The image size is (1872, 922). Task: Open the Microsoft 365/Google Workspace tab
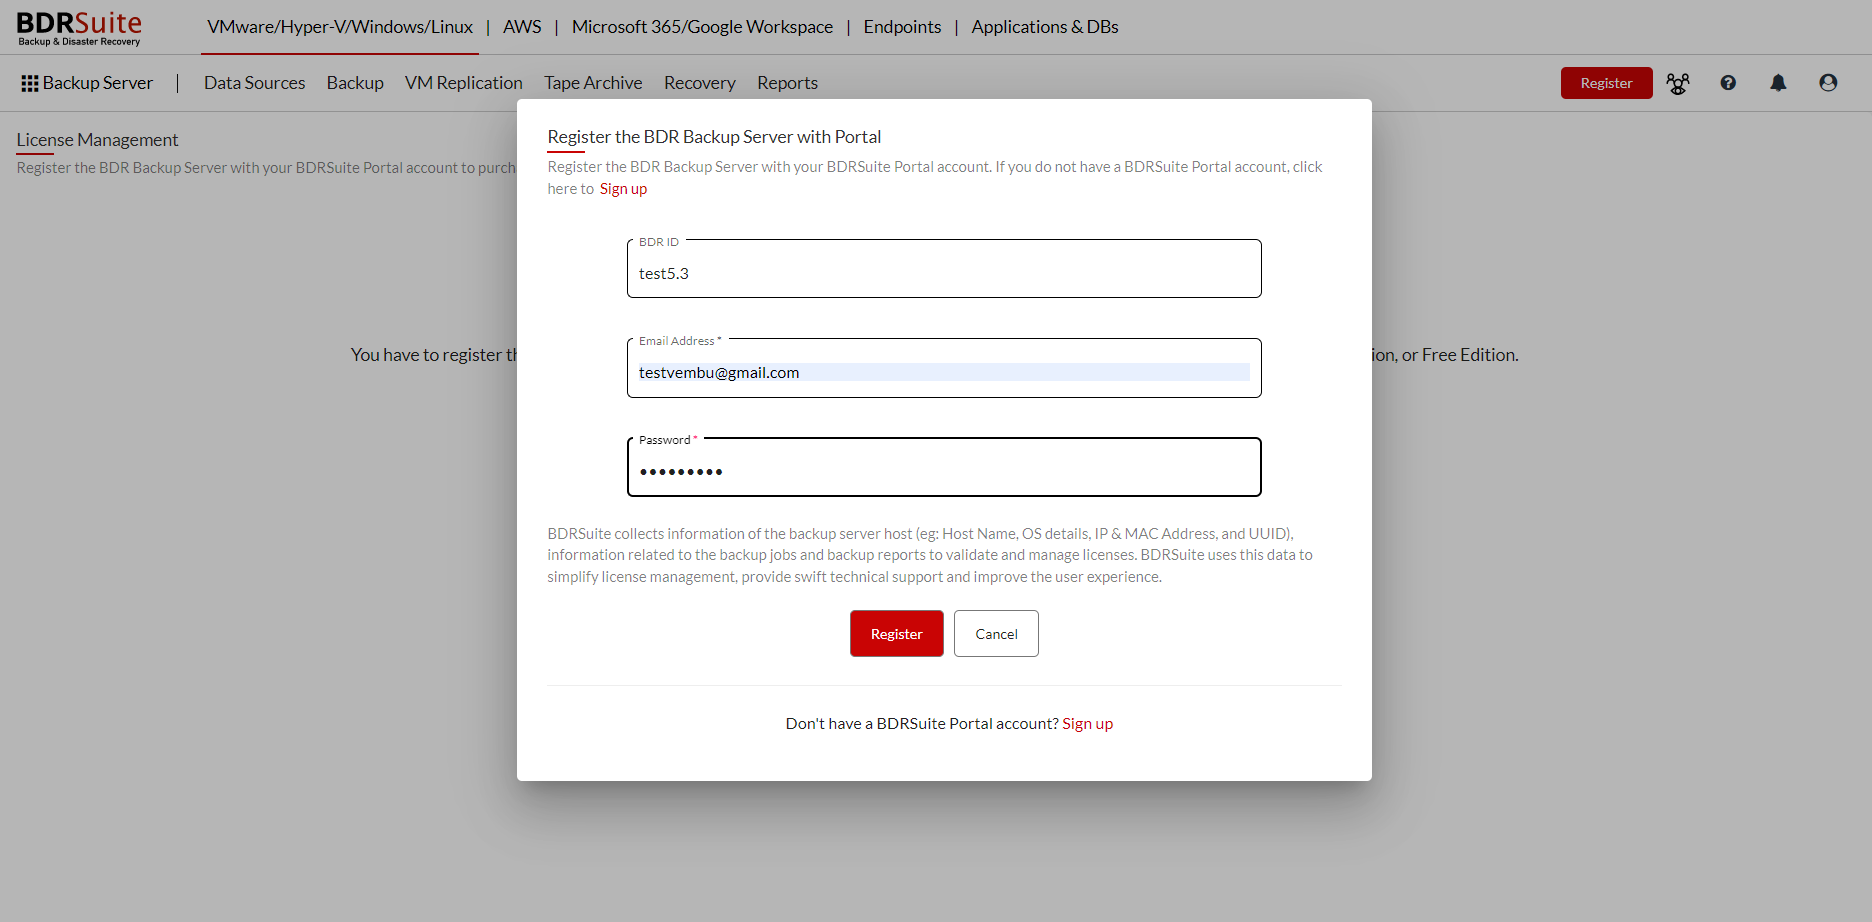702,27
